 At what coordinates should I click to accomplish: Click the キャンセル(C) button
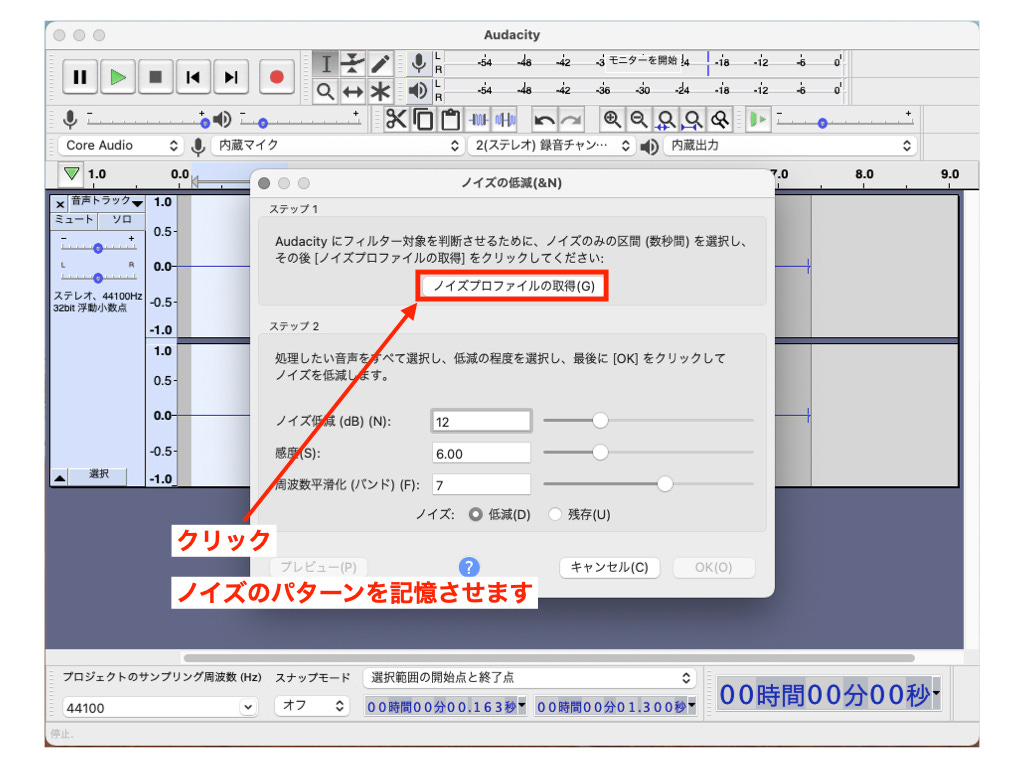609,567
